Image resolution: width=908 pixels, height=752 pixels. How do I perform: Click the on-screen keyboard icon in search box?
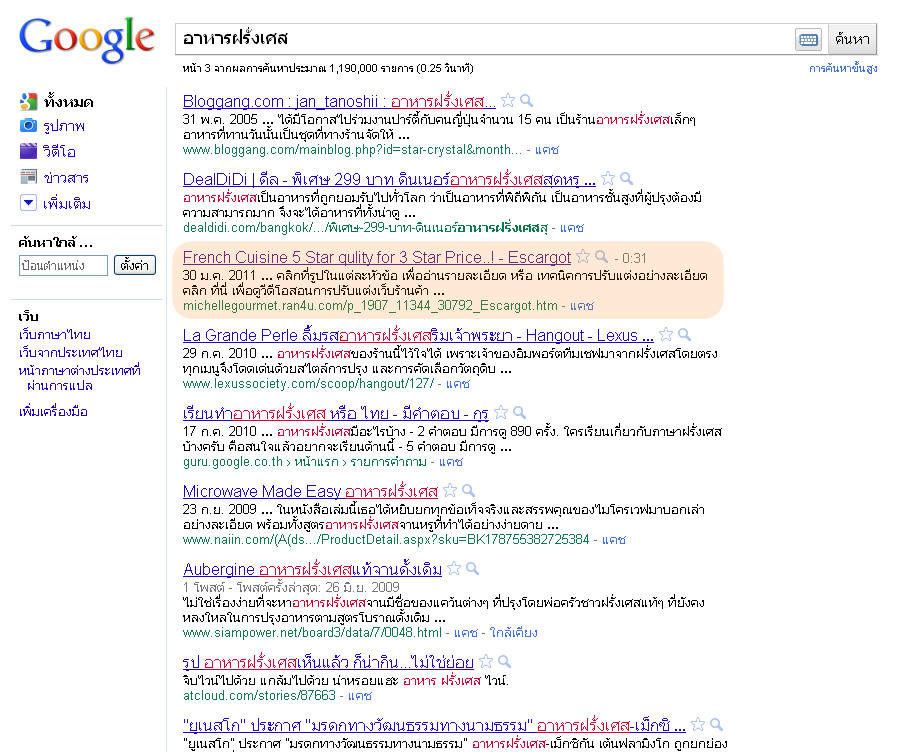(808, 39)
